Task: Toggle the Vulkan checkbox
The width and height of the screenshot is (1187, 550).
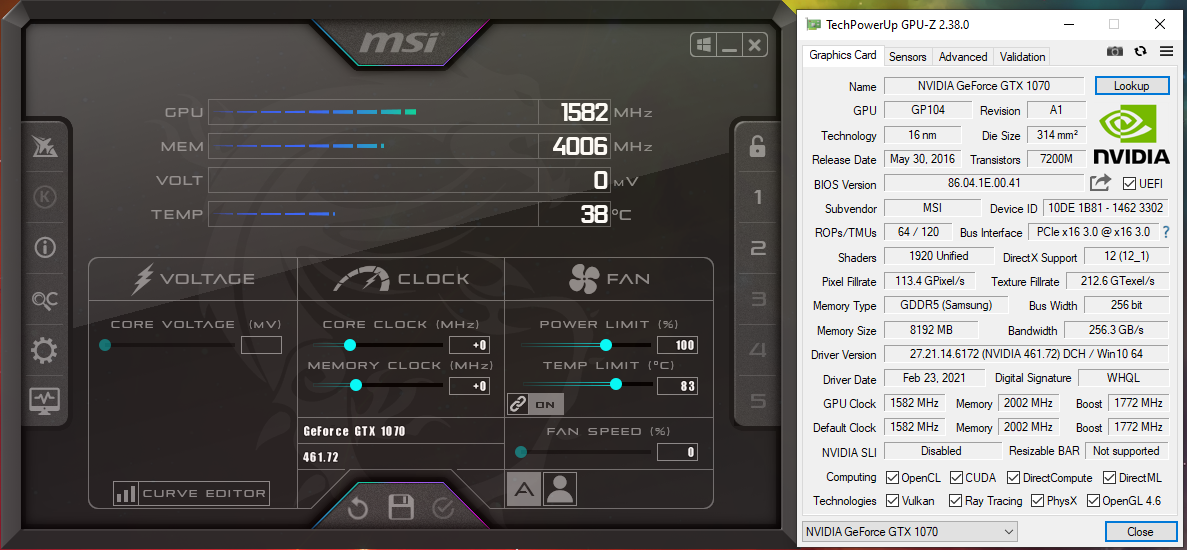Action: click(892, 501)
